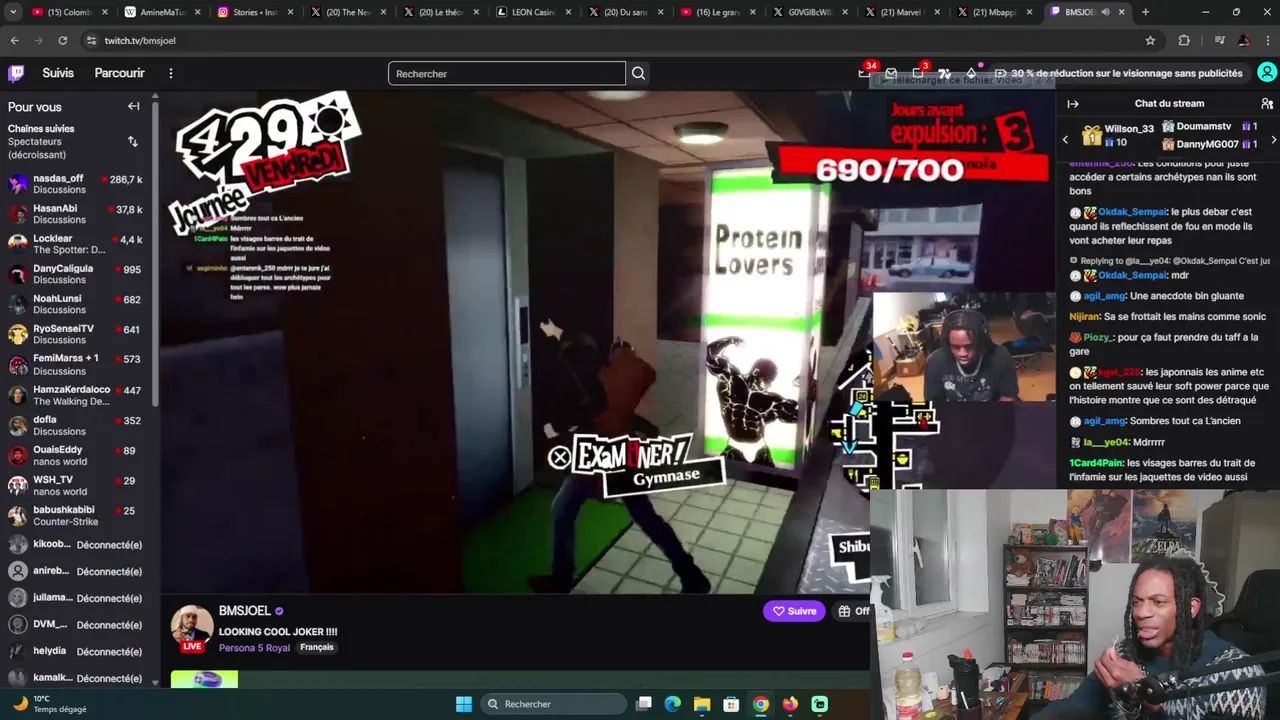Image resolution: width=1280 pixels, height=720 pixels.
Task: Reload the browser page
Action: pyautogui.click(x=62, y=40)
